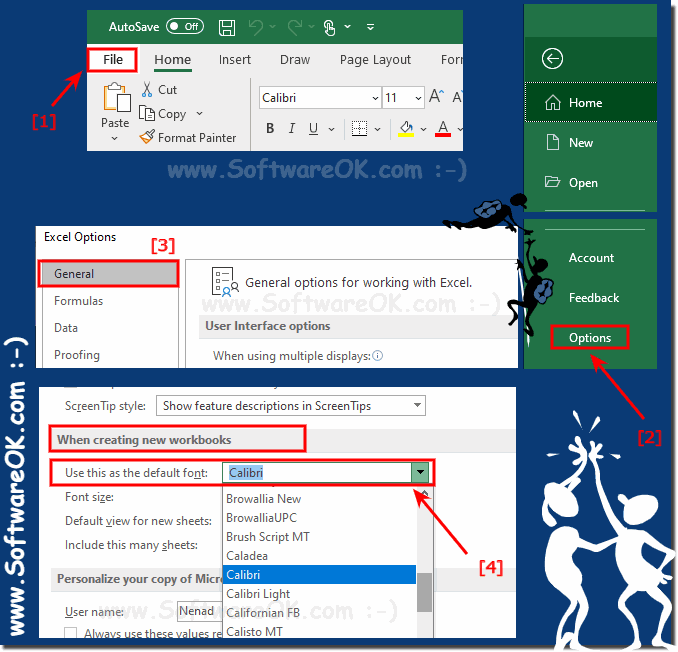Image resolution: width=678 pixels, height=652 pixels.
Task: Click the User name field
Action: pos(199,611)
